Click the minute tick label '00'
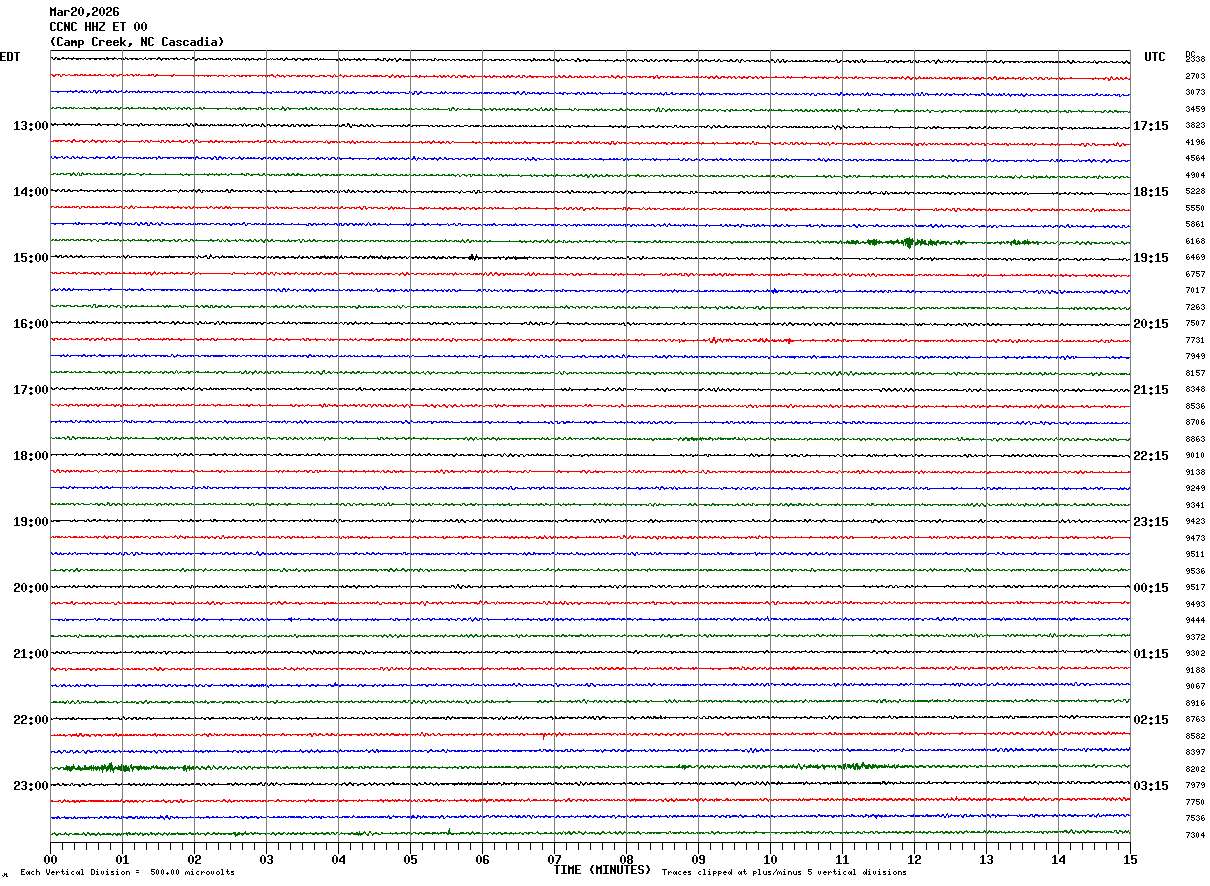This screenshot has width=1210, height=886. click(51, 859)
